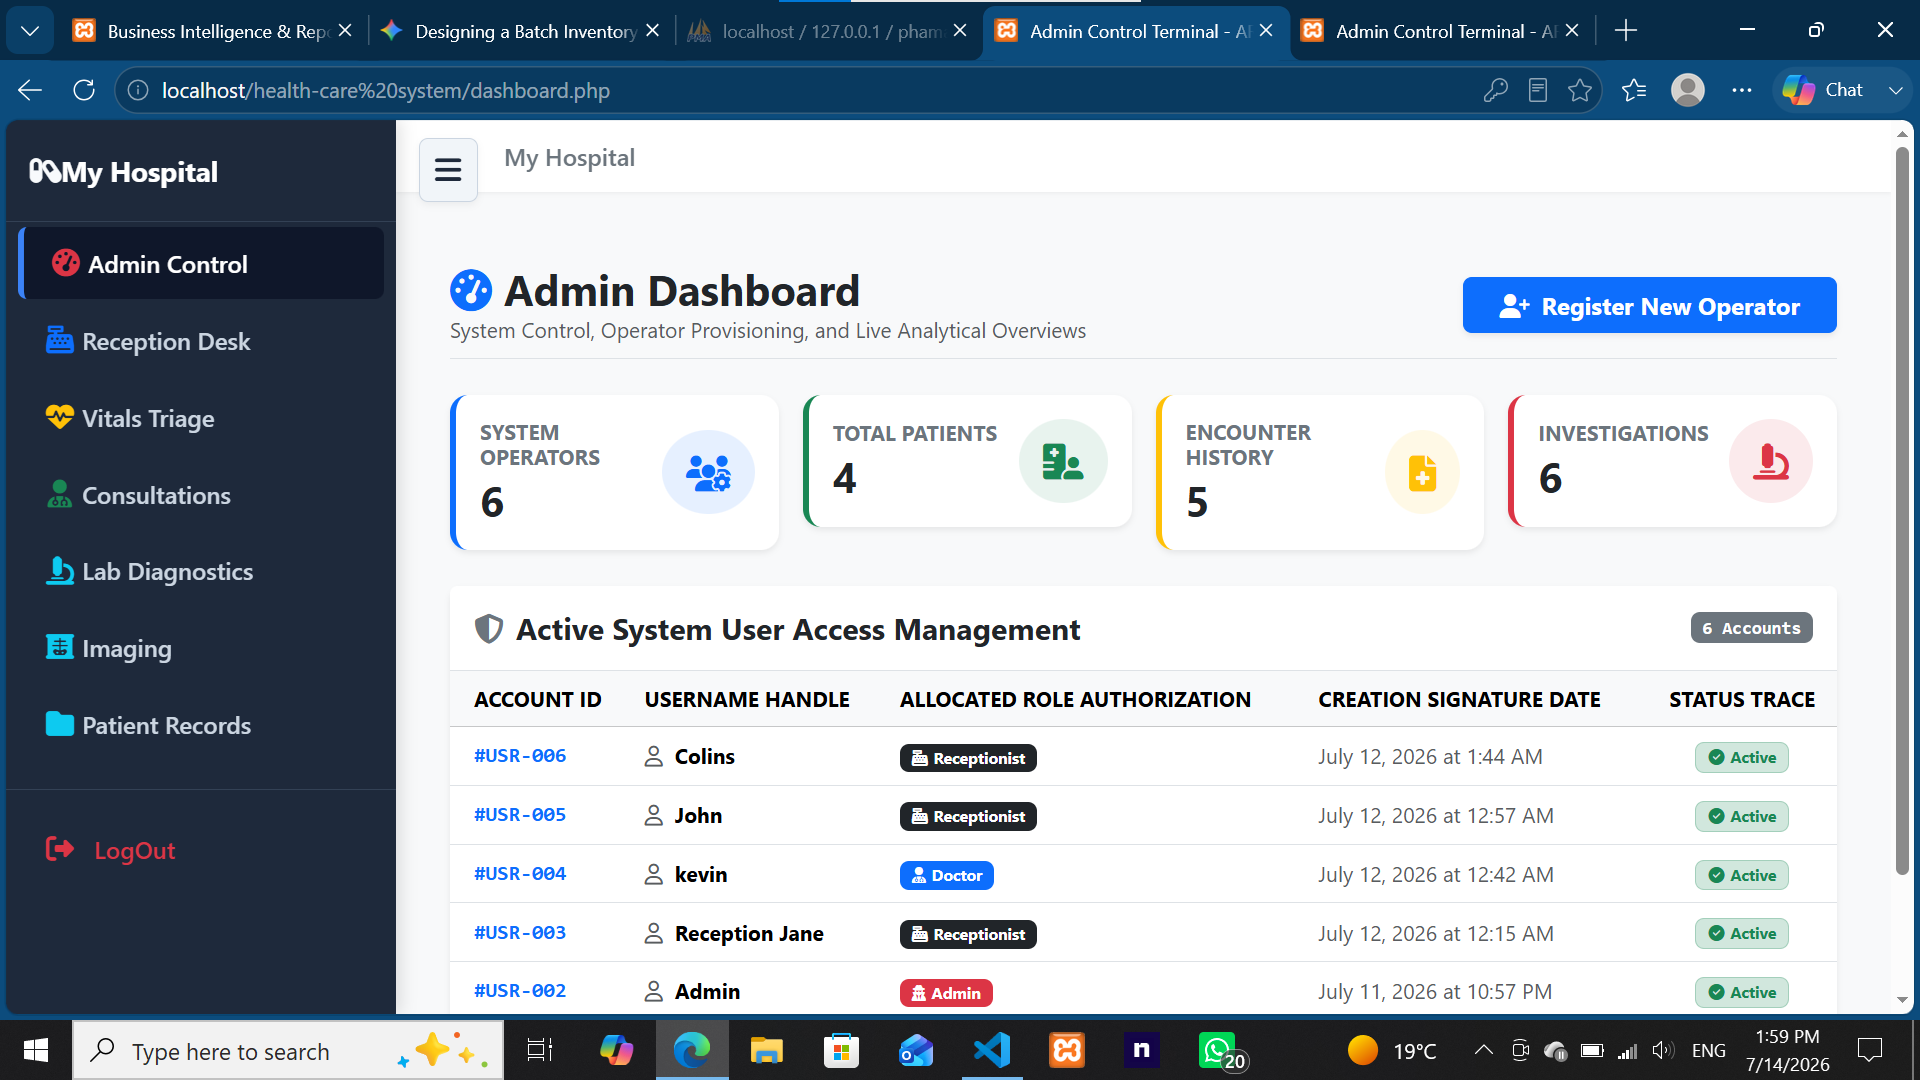Open account #USR-005
1920x1080 pixels.
coord(520,815)
